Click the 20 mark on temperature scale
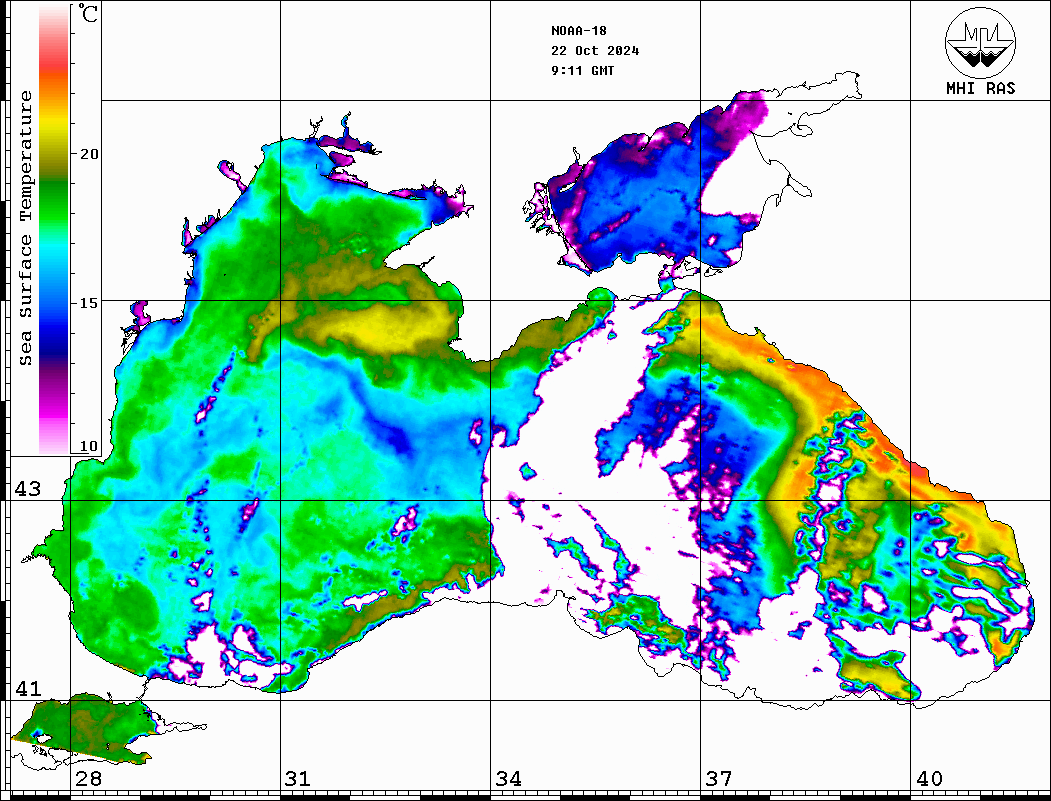This screenshot has width=1051, height=801. click(88, 154)
